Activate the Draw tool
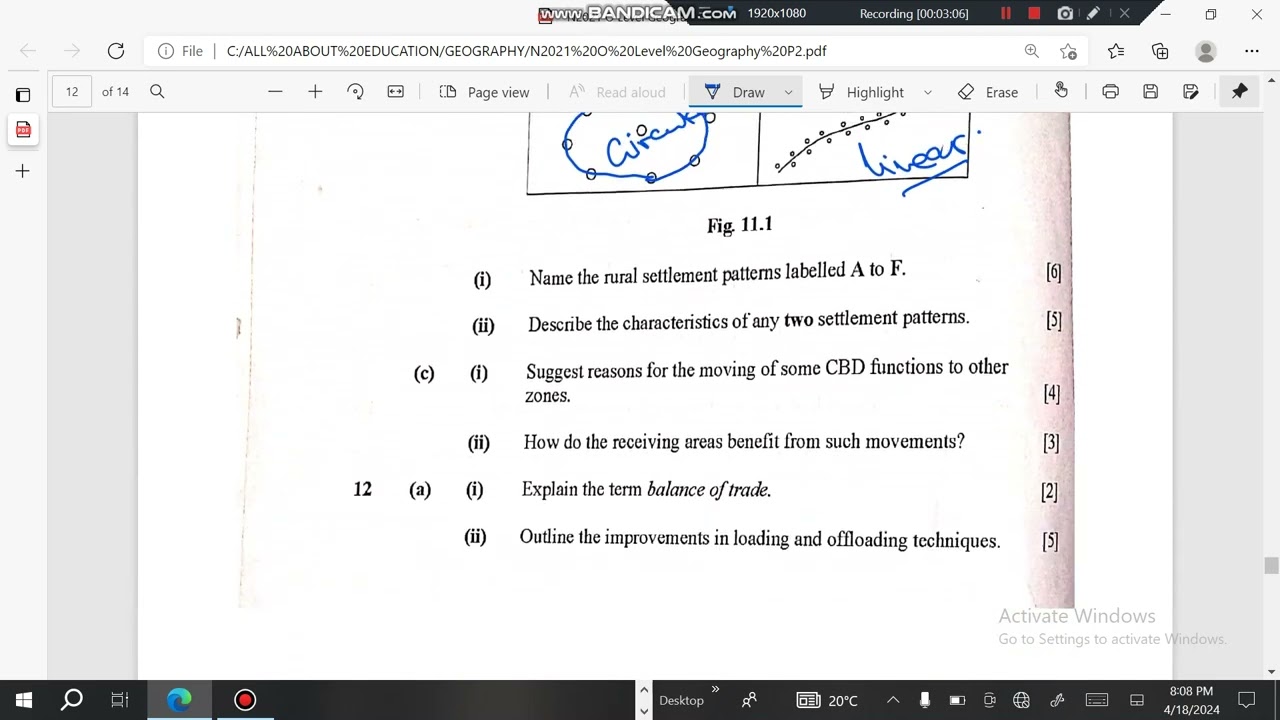The image size is (1280, 720). click(x=735, y=92)
